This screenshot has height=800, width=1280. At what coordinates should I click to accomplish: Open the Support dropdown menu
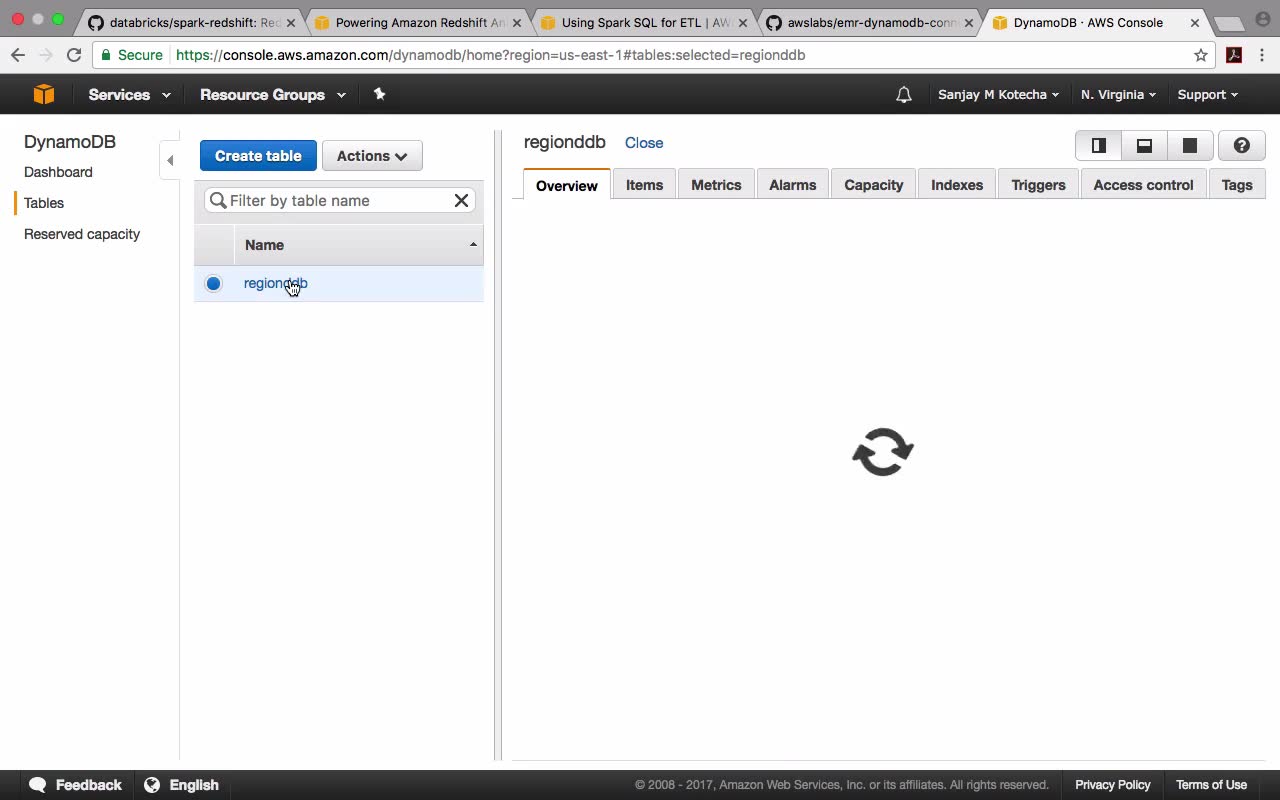1207,95
